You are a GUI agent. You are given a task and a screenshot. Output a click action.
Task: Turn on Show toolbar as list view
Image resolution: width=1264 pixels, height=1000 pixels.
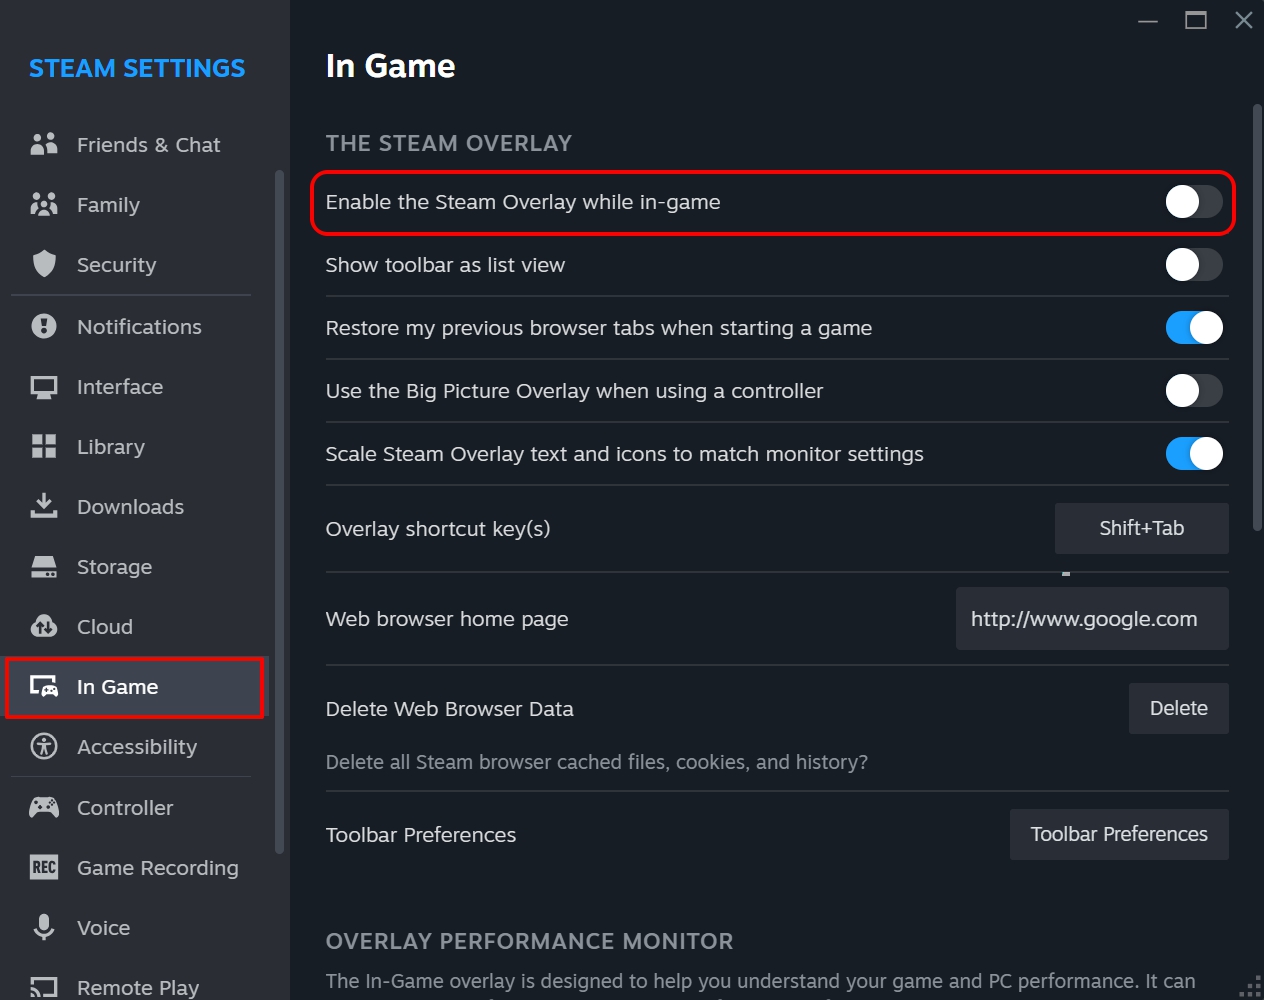coord(1193,264)
